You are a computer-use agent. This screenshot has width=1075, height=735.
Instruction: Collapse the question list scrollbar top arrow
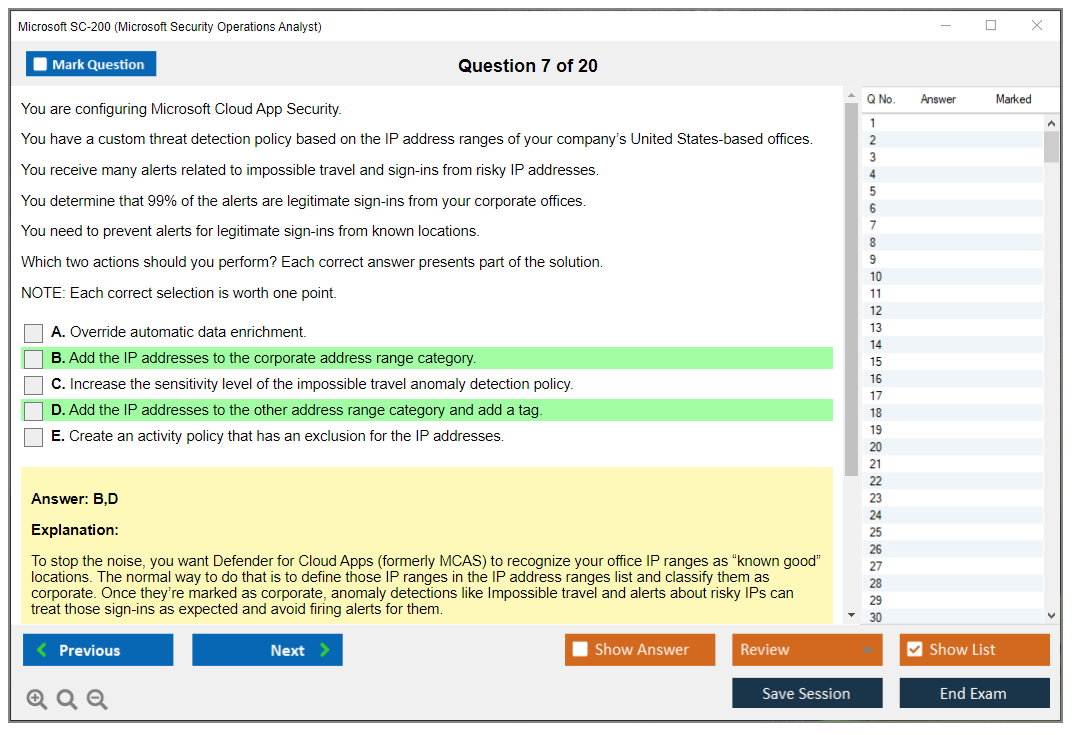[x=1052, y=122]
